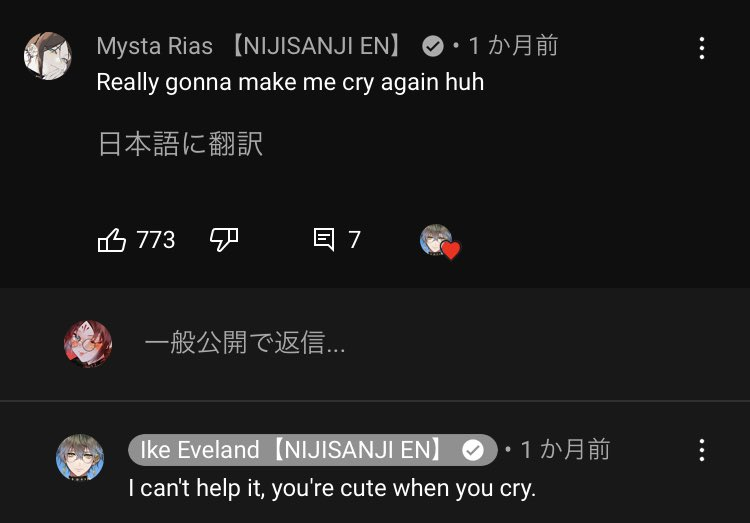Click the 一般公開で返信 reply field

pos(244,343)
